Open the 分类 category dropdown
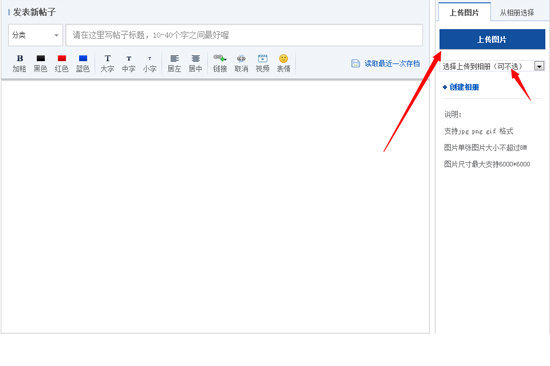550x366 pixels. 35,35
